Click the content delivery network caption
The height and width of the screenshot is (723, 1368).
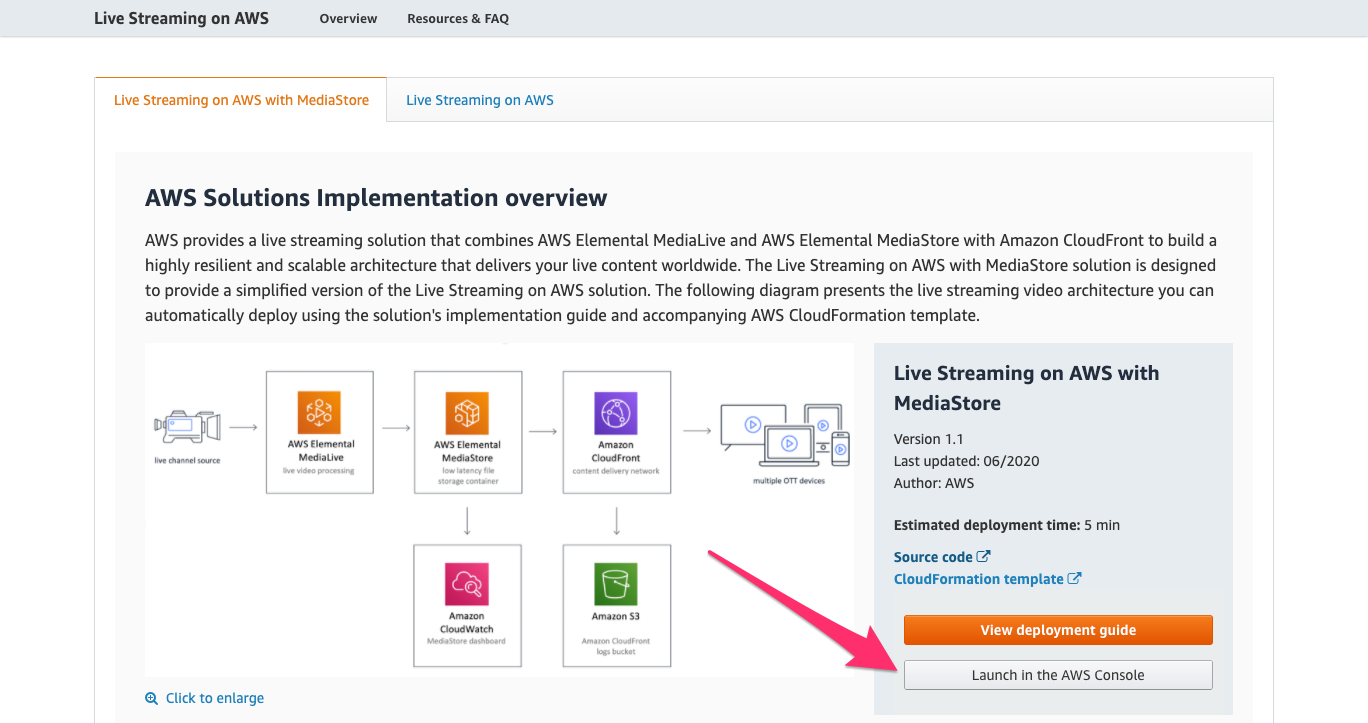[616, 471]
